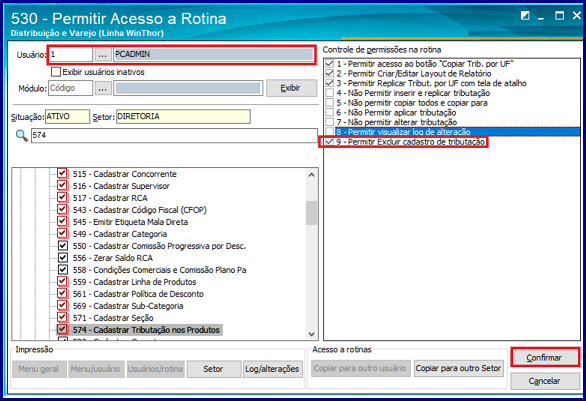This screenshot has height=401, width=586.
Task: Check permission 7 Não permitir alterar tributação
Action: pyautogui.click(x=330, y=122)
